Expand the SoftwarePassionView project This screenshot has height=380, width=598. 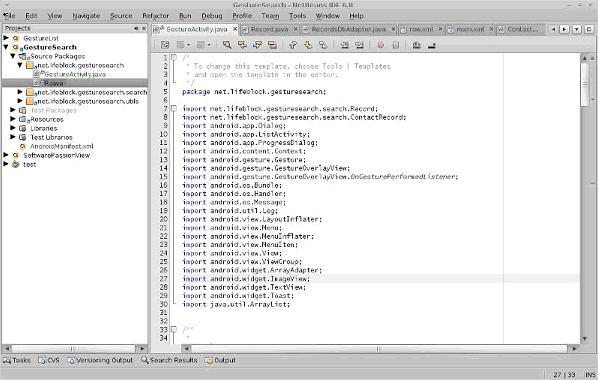coord(6,155)
